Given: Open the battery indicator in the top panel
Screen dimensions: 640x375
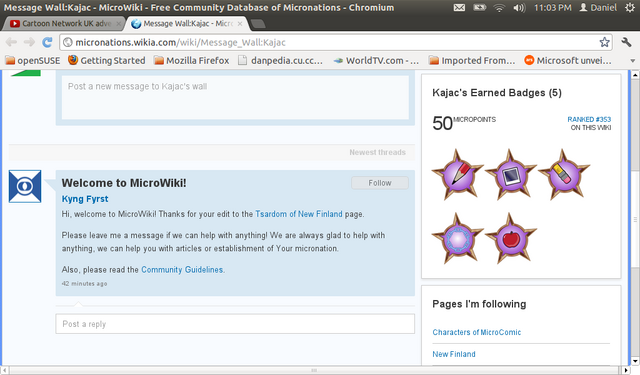Looking at the screenshot, I should pyautogui.click(x=480, y=7).
